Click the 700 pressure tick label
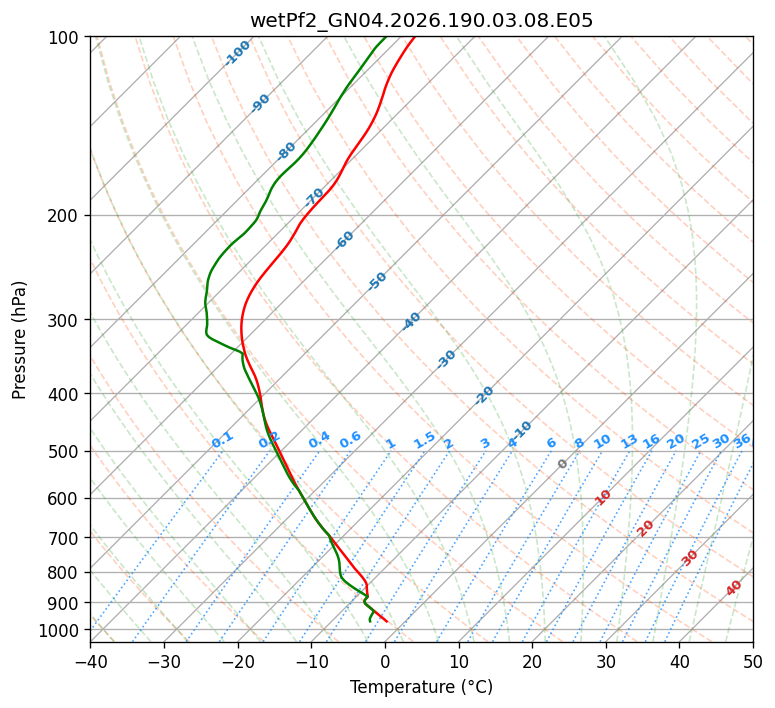This screenshot has width=775, height=708. [x=66, y=538]
